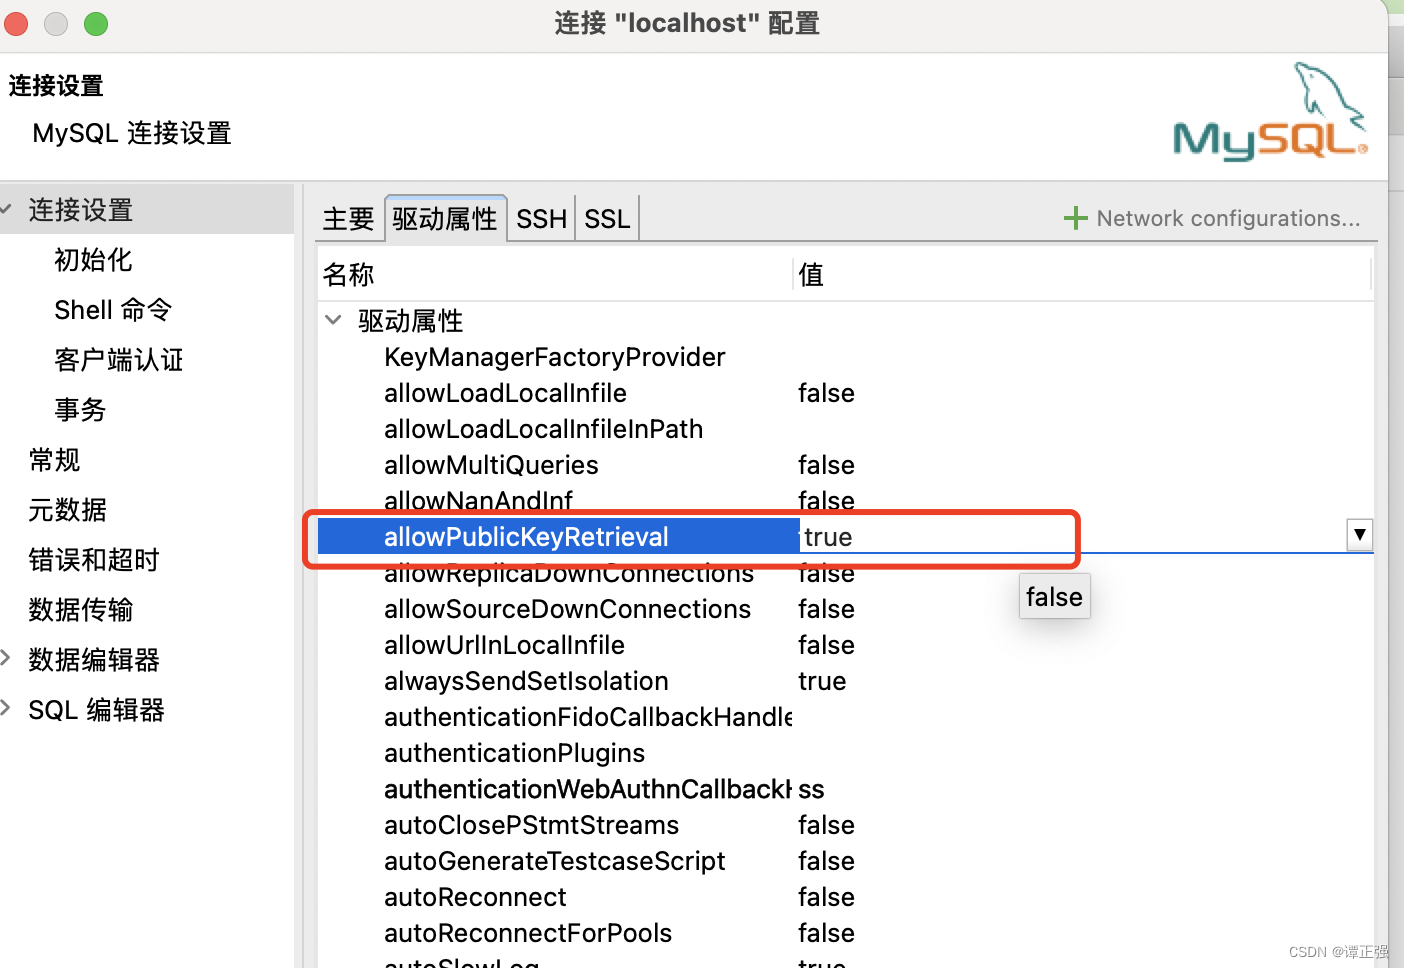
Task: Click the false value of allowSourceDownConnections
Action: 826,609
